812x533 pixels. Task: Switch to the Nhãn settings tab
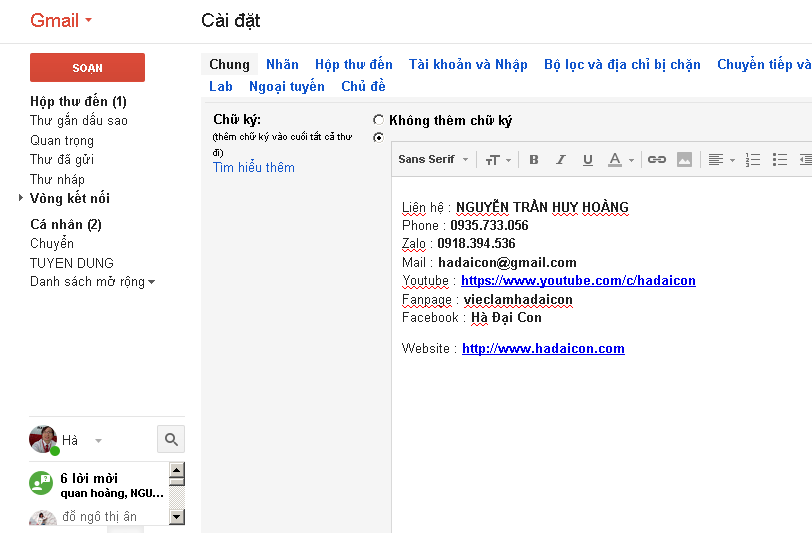coord(282,64)
